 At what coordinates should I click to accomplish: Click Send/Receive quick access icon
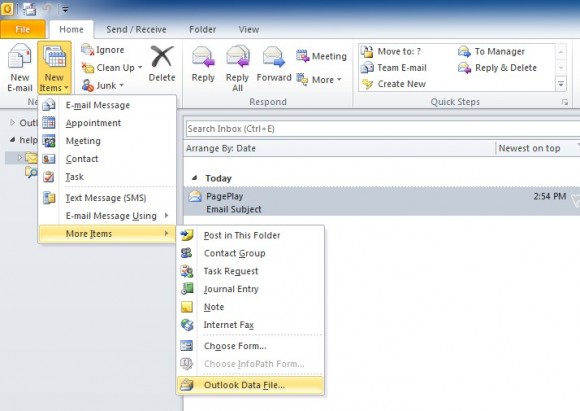(29, 9)
